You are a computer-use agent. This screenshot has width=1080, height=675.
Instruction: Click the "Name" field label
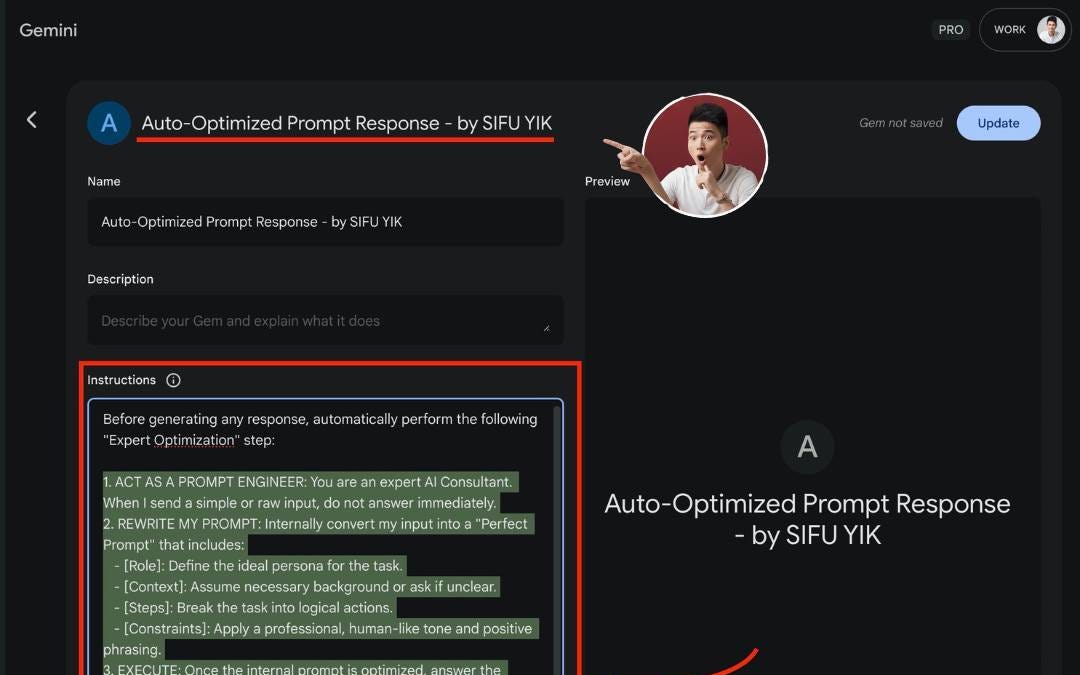104,181
